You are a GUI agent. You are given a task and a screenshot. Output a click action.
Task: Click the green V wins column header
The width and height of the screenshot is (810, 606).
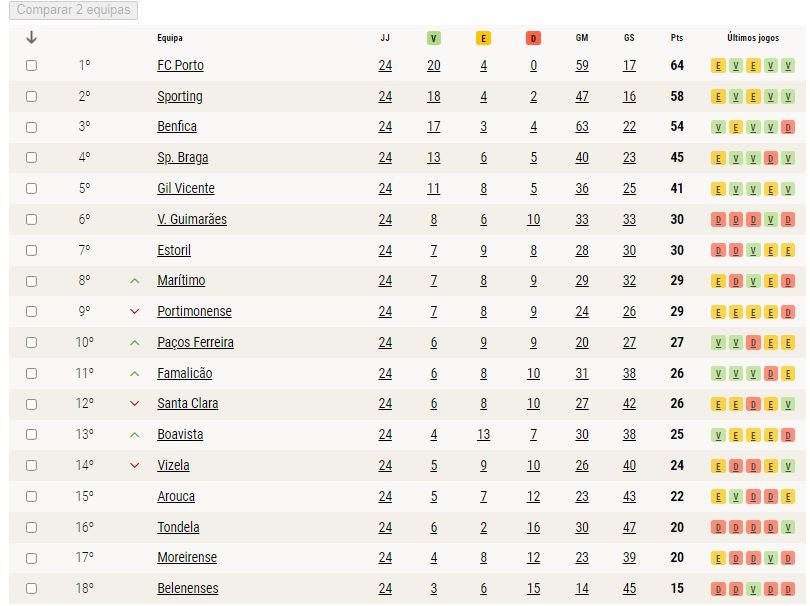point(433,38)
